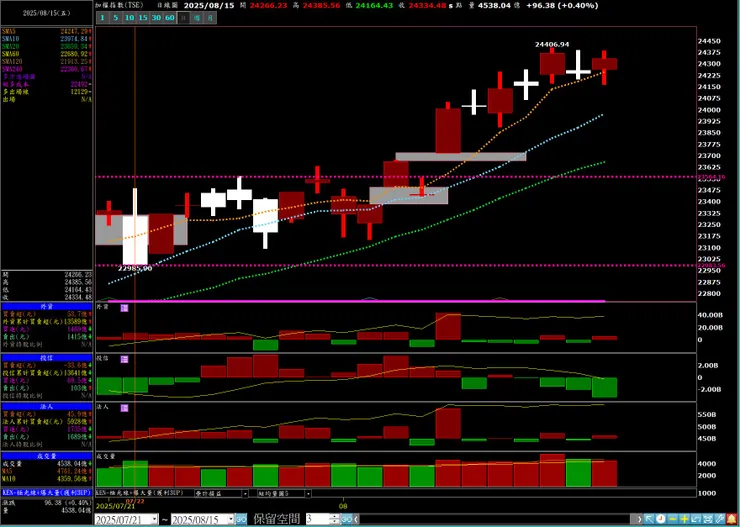Viewport: 740px width, 527px height.
Task: Click inside 保留空間 value field showing 3
Action: [x=319, y=519]
